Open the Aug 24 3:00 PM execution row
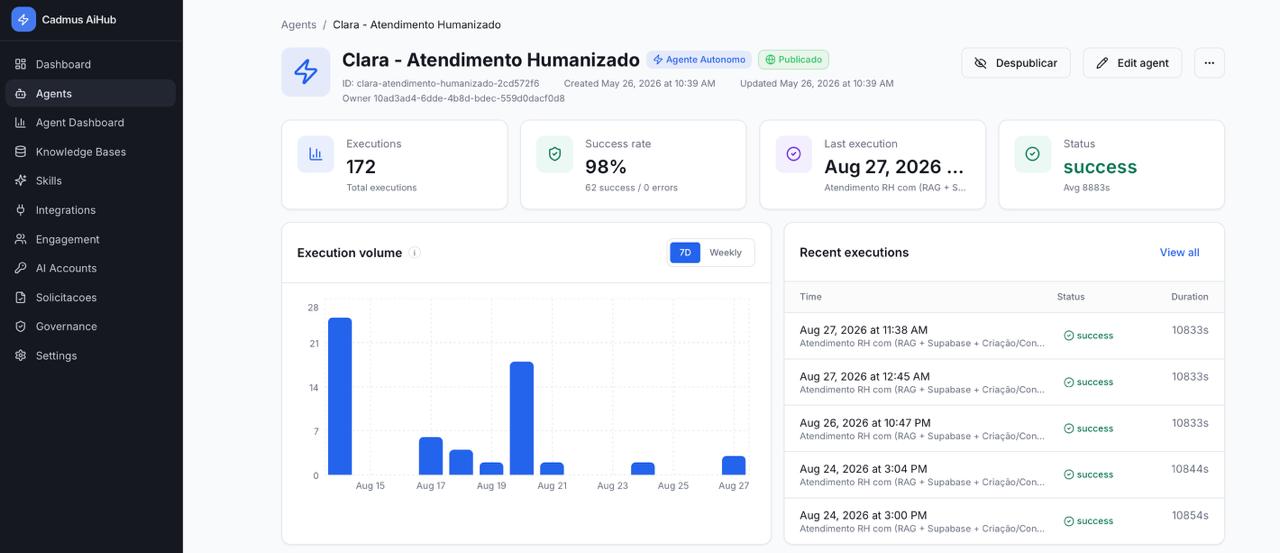This screenshot has height=553, width=1280. (1004, 521)
